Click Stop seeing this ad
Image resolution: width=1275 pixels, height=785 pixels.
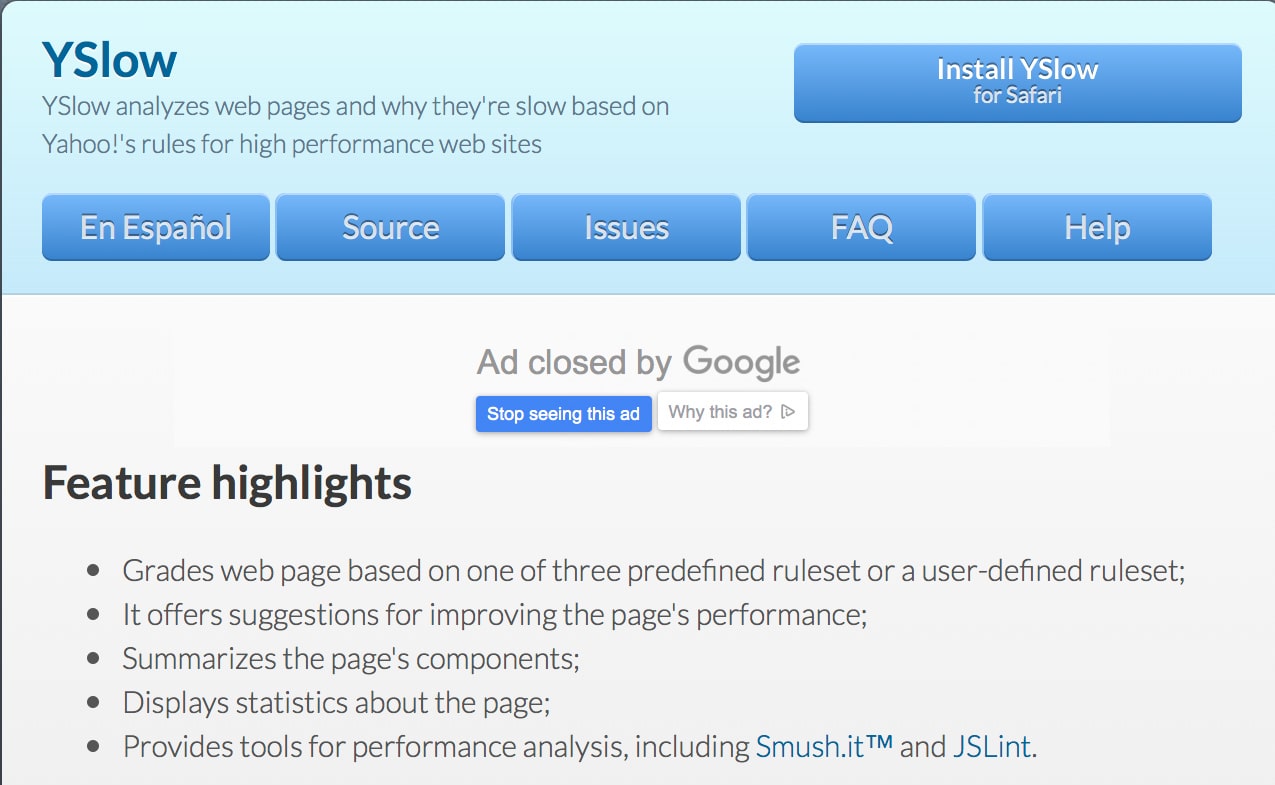(x=563, y=413)
